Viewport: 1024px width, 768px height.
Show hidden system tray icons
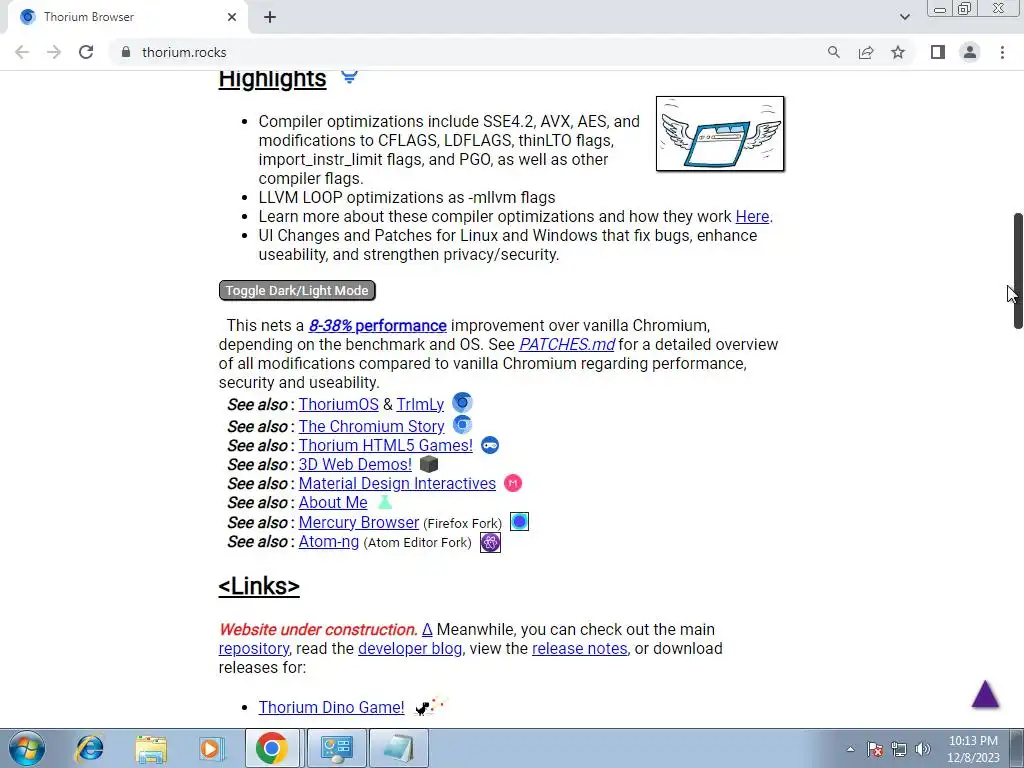850,749
